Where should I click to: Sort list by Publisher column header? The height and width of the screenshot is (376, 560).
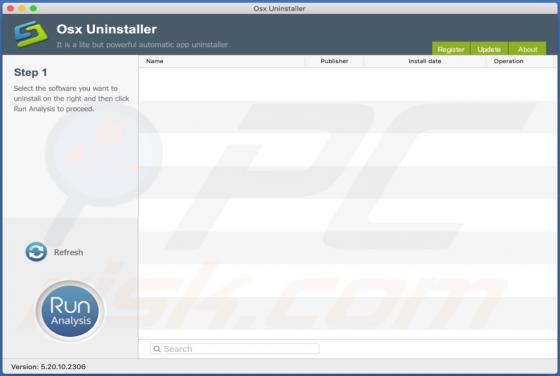pos(334,61)
